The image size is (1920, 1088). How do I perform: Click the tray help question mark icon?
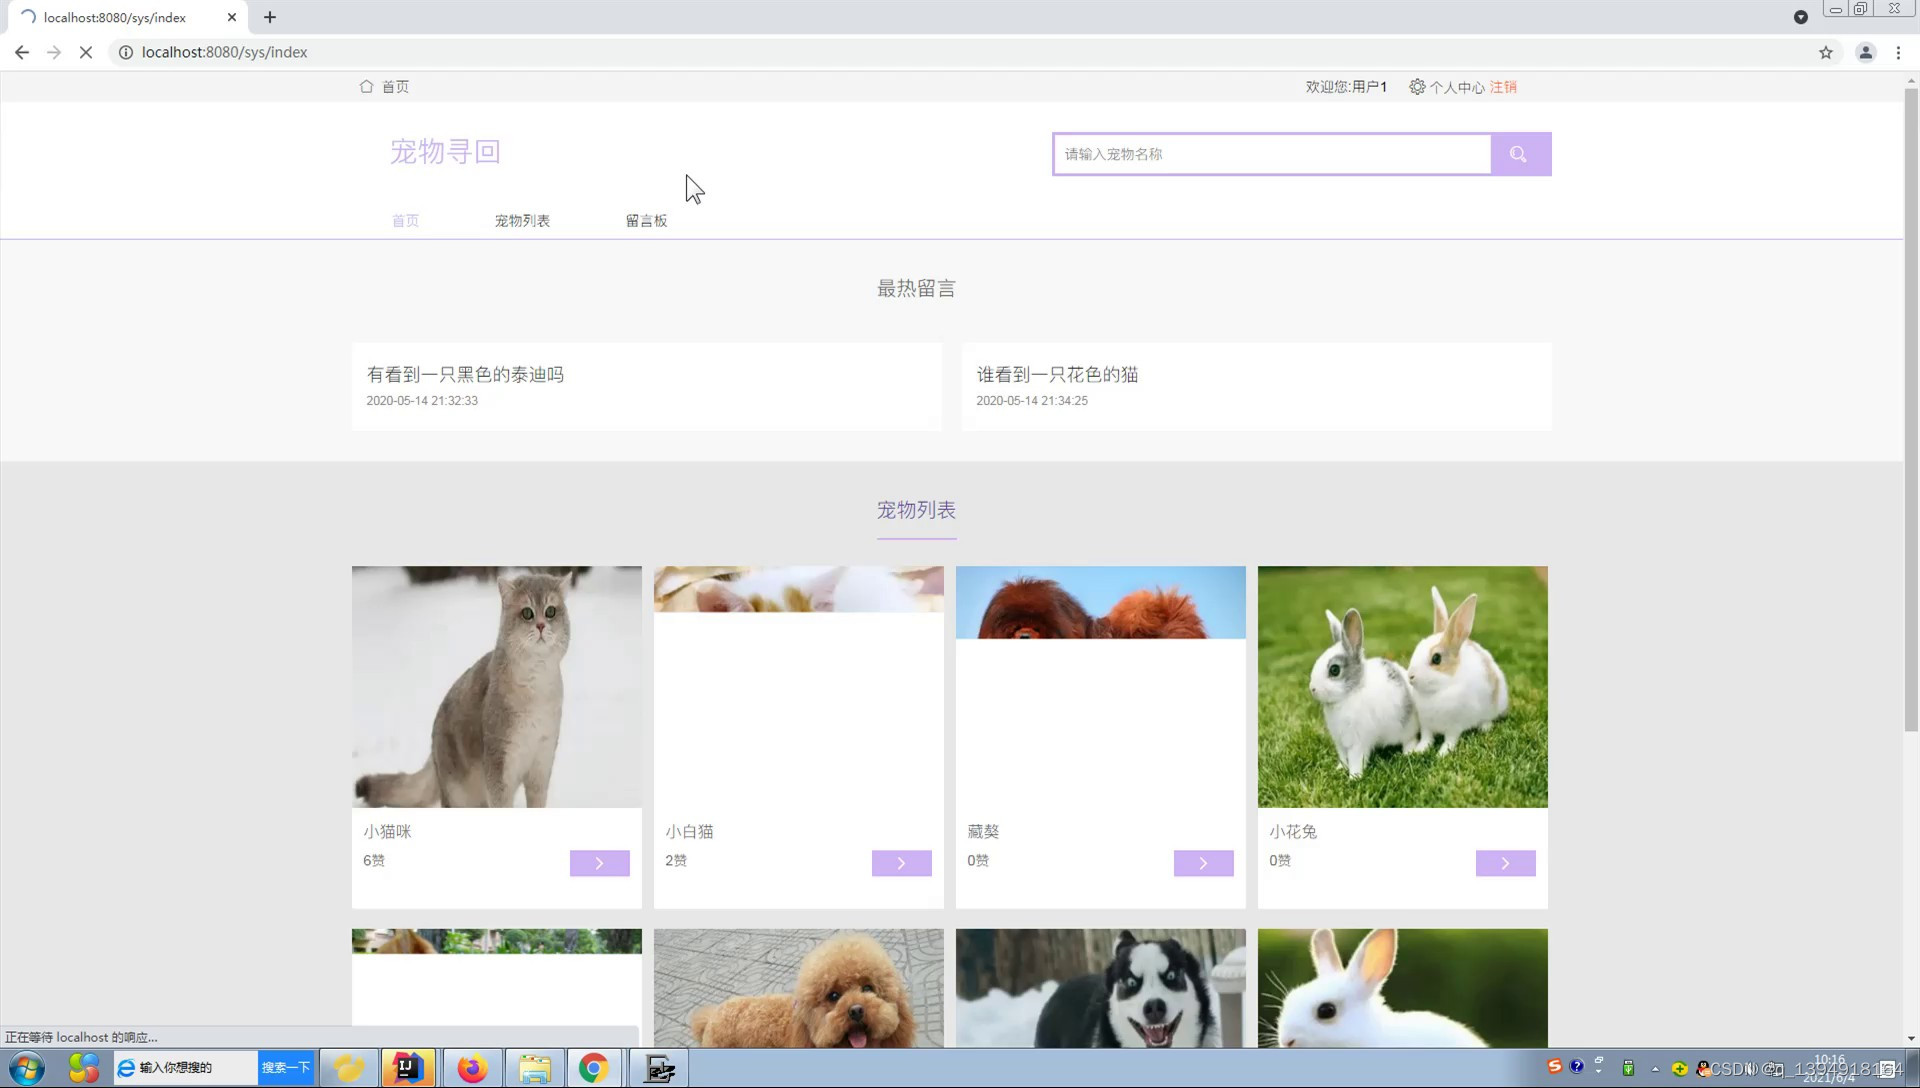tap(1577, 1067)
